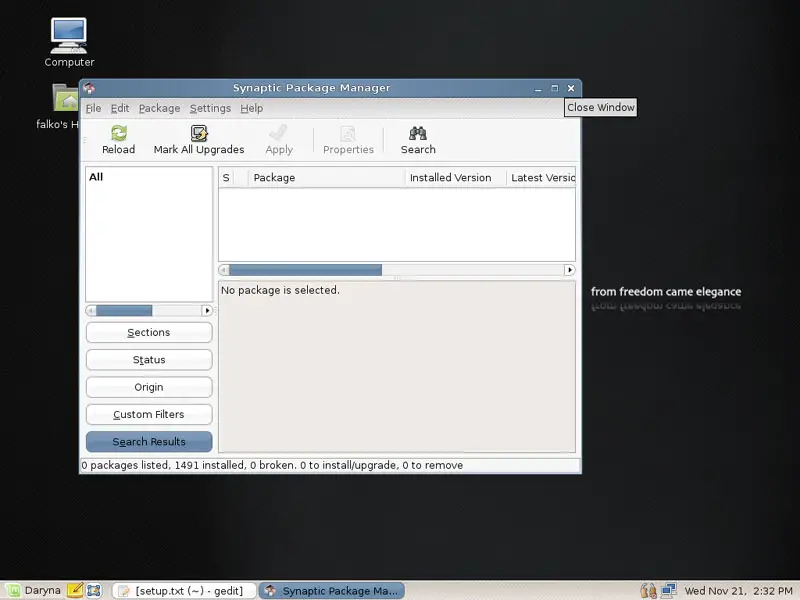Click the Sections filter button
800x600 pixels.
point(149,332)
